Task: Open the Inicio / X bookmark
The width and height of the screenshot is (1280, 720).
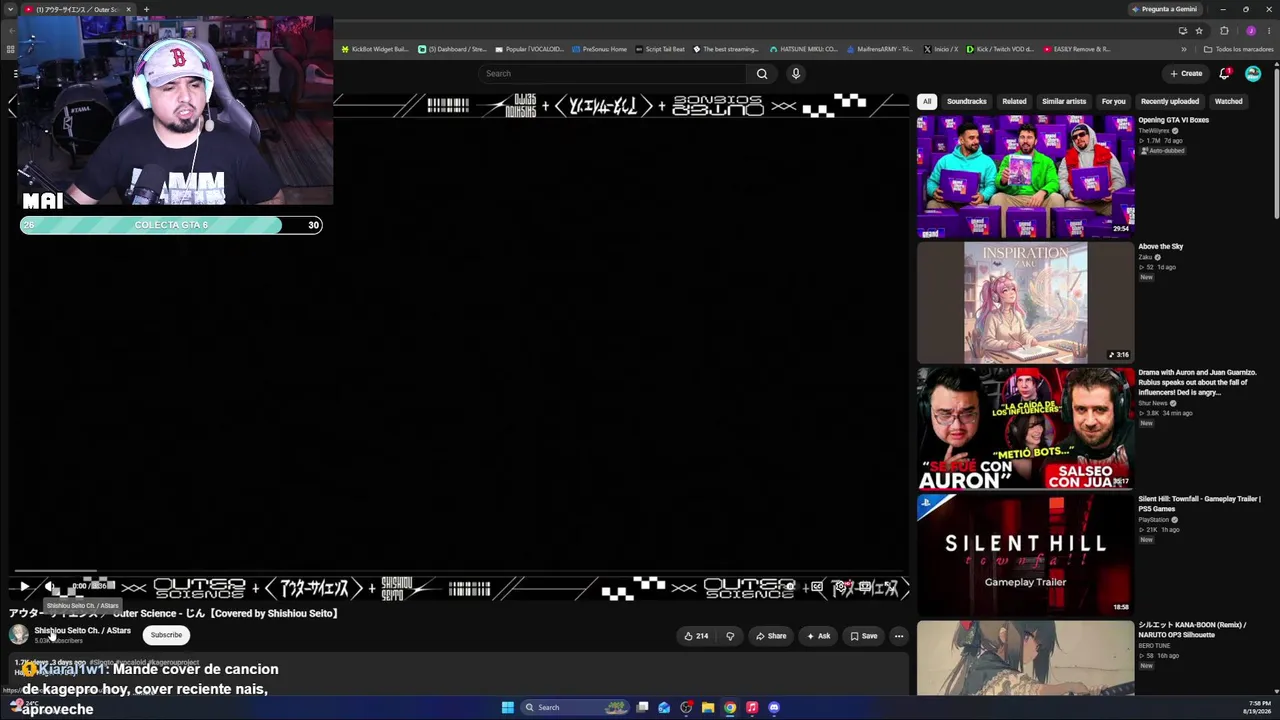Action: click(x=941, y=49)
